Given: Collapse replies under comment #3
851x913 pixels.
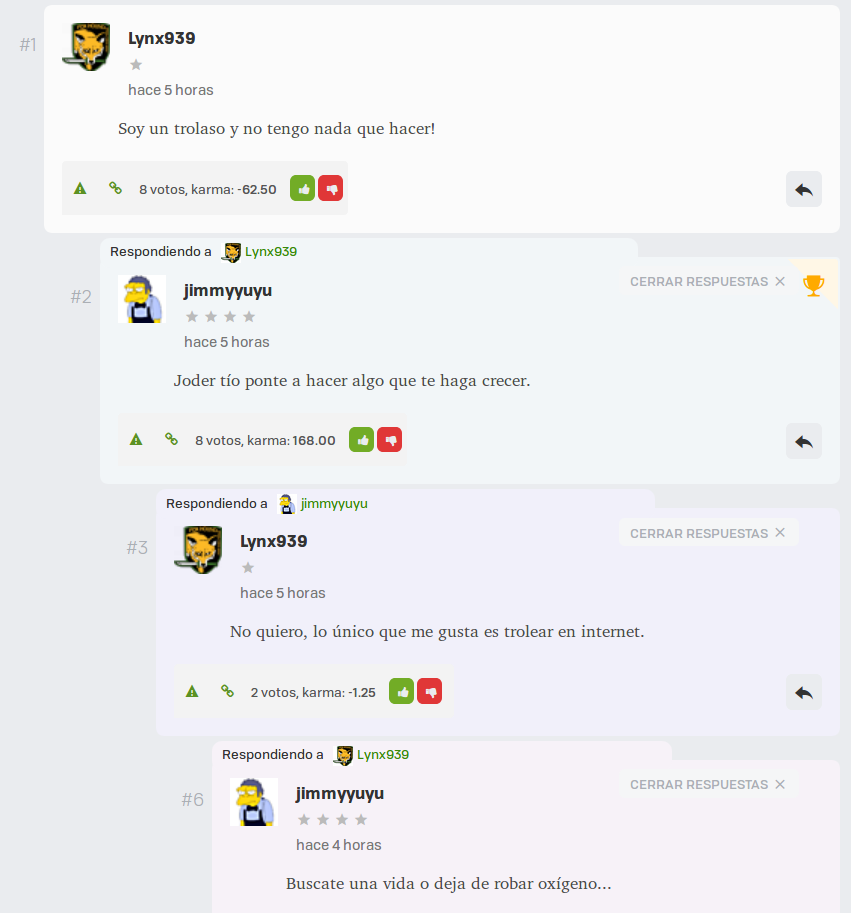Looking at the screenshot, I should pos(708,533).
